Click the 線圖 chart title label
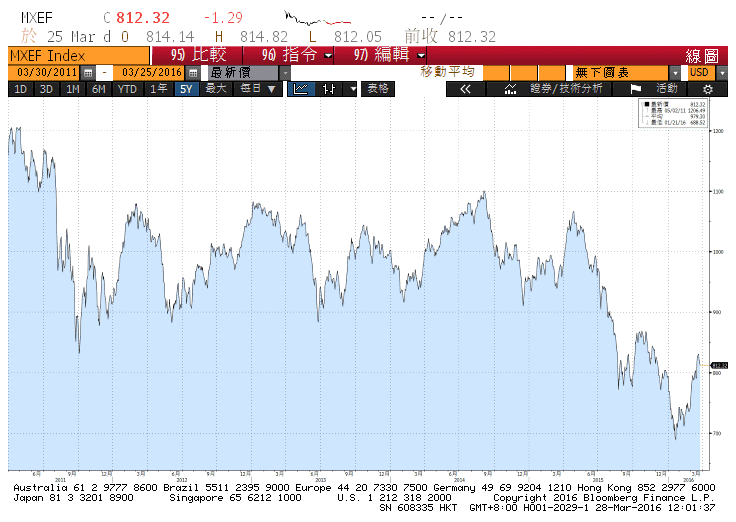The width and height of the screenshot is (736, 522). click(x=702, y=56)
